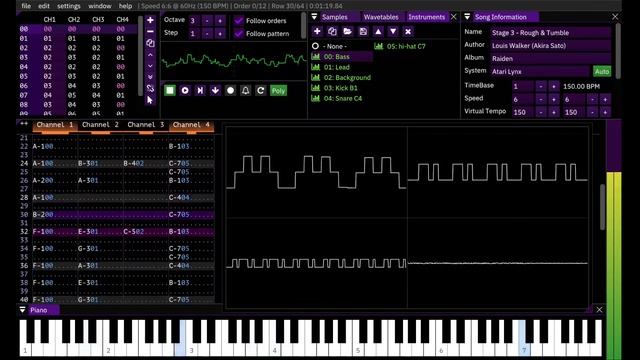Expand pattern columns with the ++ button
This screenshot has height=360, width=640.
24,124
